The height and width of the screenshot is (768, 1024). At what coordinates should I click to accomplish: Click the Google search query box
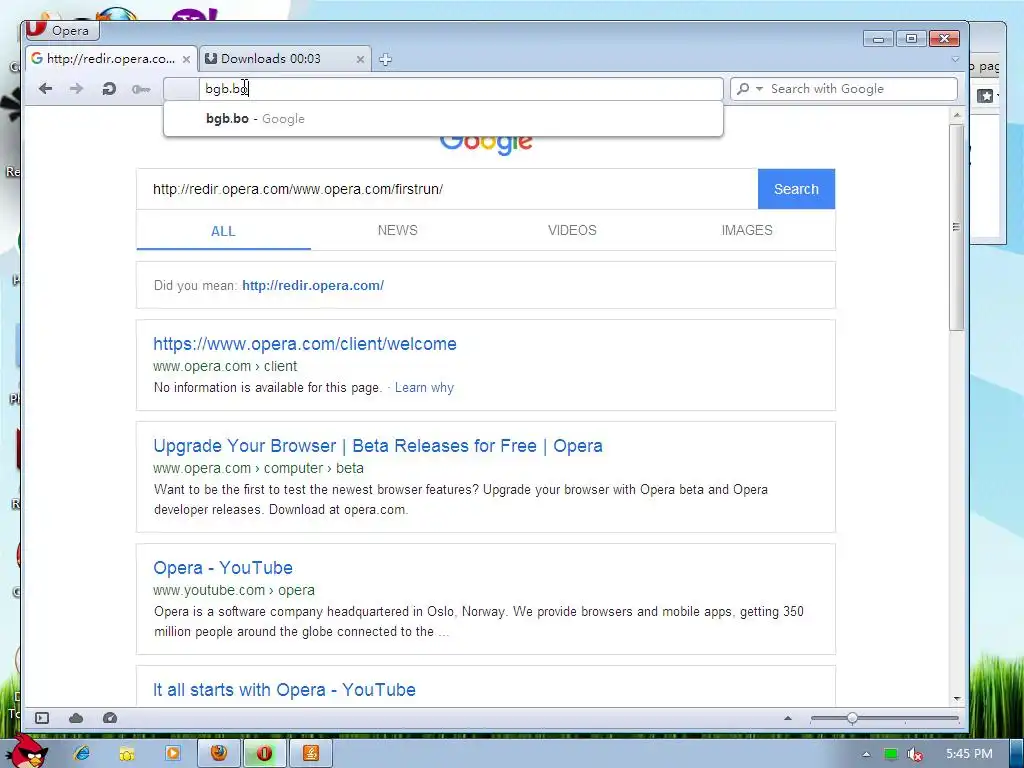[x=447, y=189]
